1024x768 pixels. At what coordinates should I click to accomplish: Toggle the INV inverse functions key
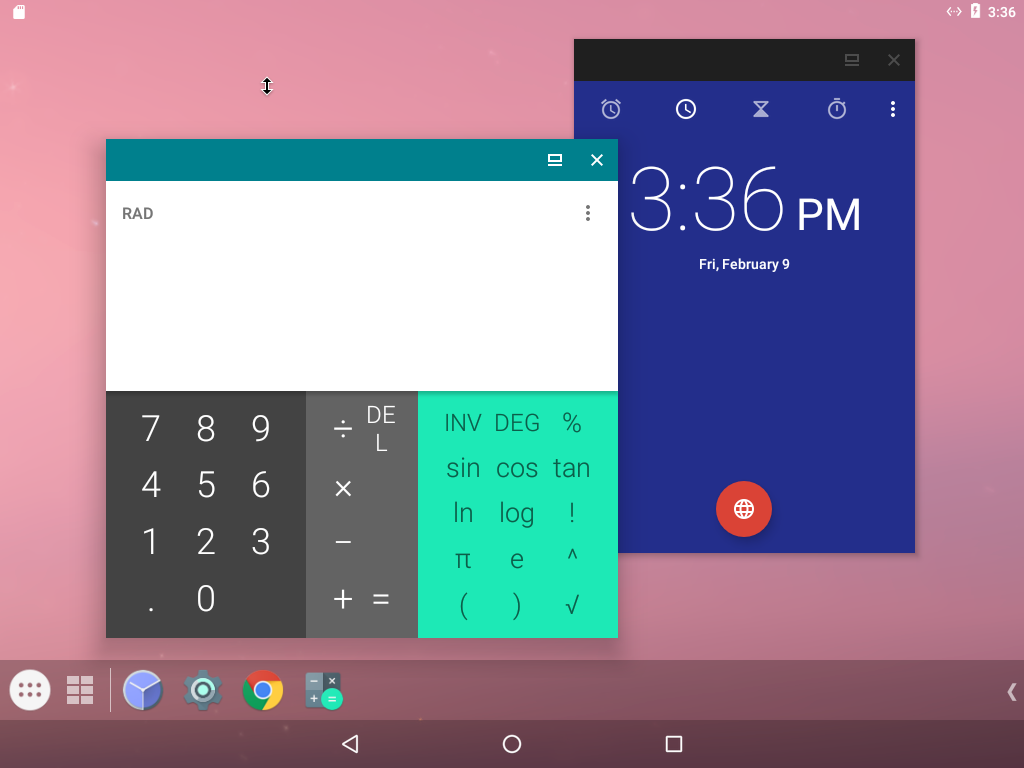coord(462,423)
